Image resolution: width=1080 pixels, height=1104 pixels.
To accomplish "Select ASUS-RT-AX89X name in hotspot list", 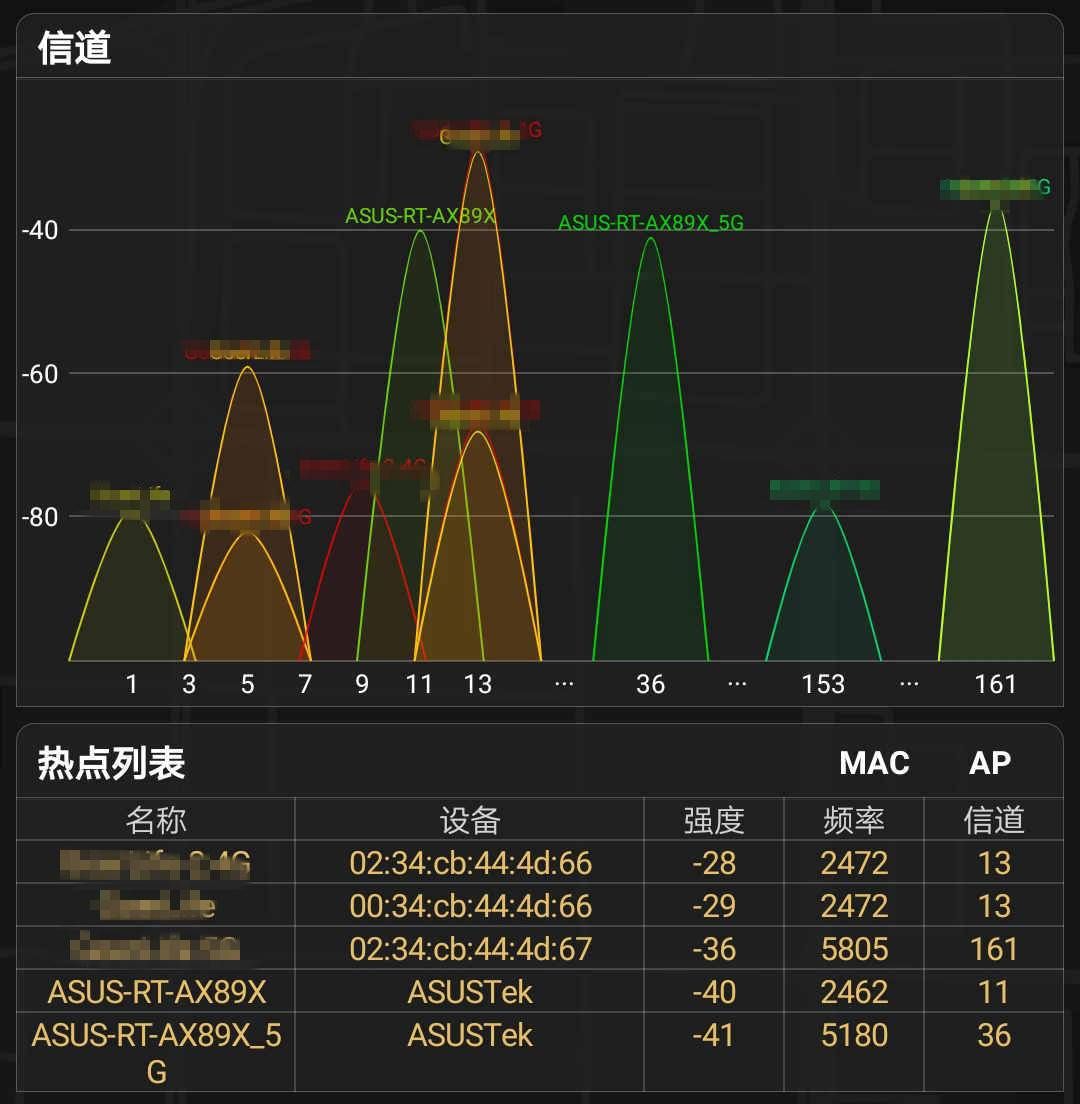I will pyautogui.click(x=157, y=992).
